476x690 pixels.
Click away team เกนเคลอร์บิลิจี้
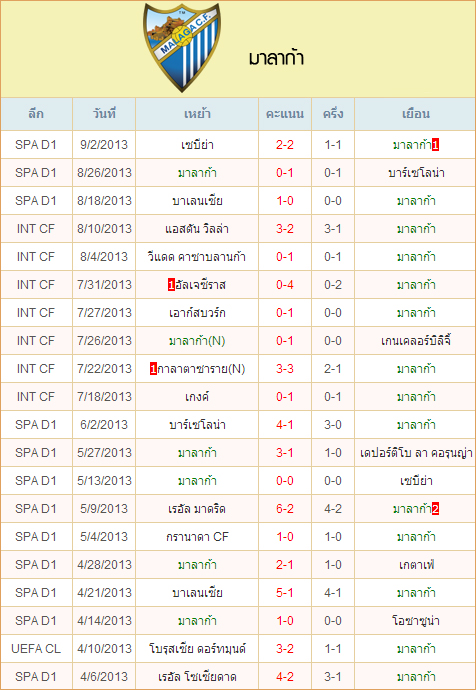pyautogui.click(x=416, y=341)
